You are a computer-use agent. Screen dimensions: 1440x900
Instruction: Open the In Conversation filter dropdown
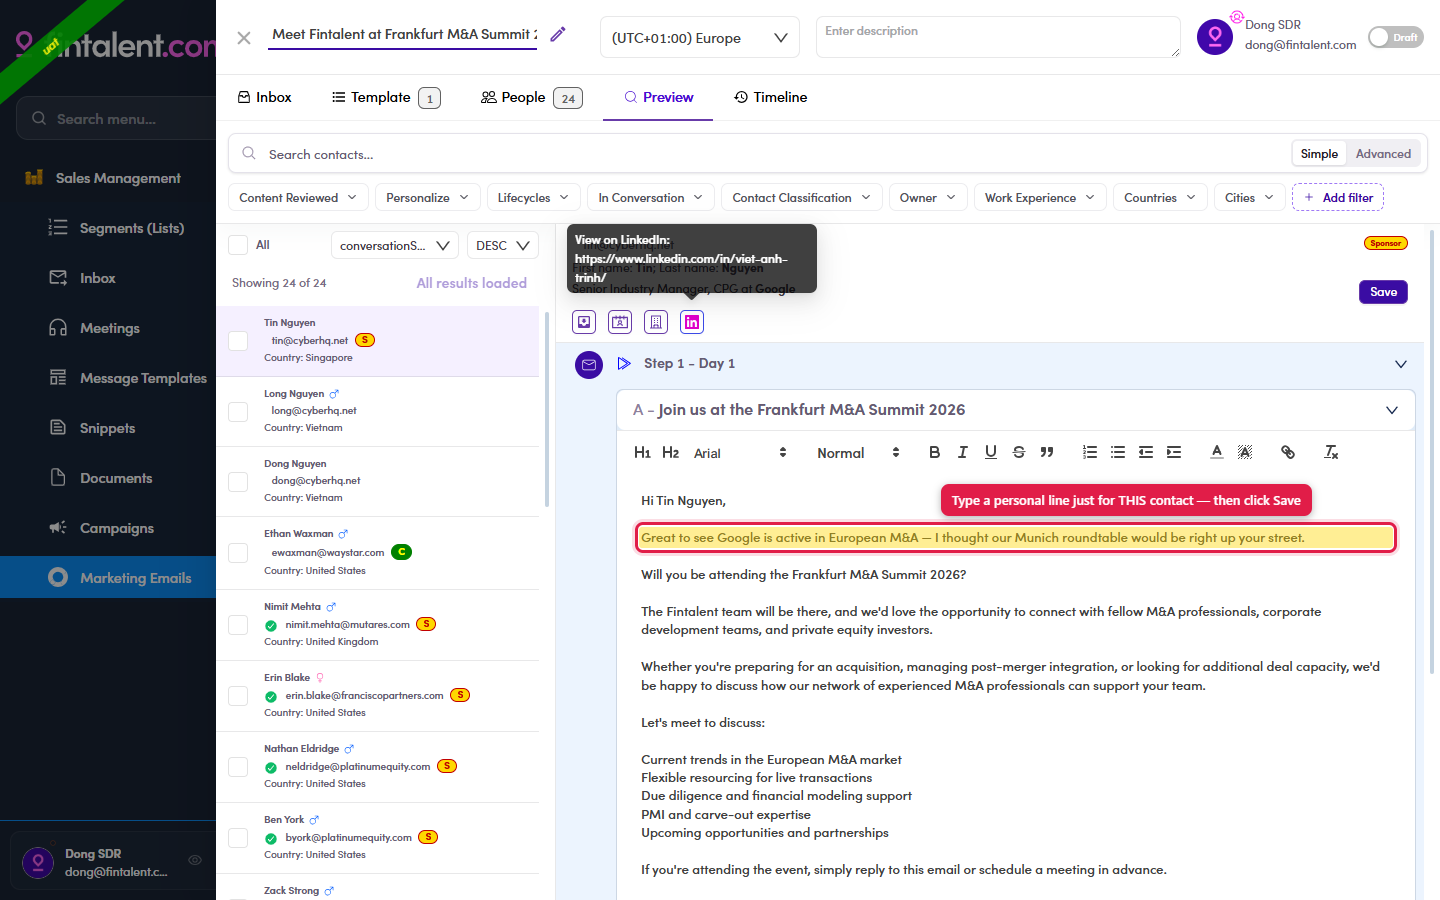651,198
